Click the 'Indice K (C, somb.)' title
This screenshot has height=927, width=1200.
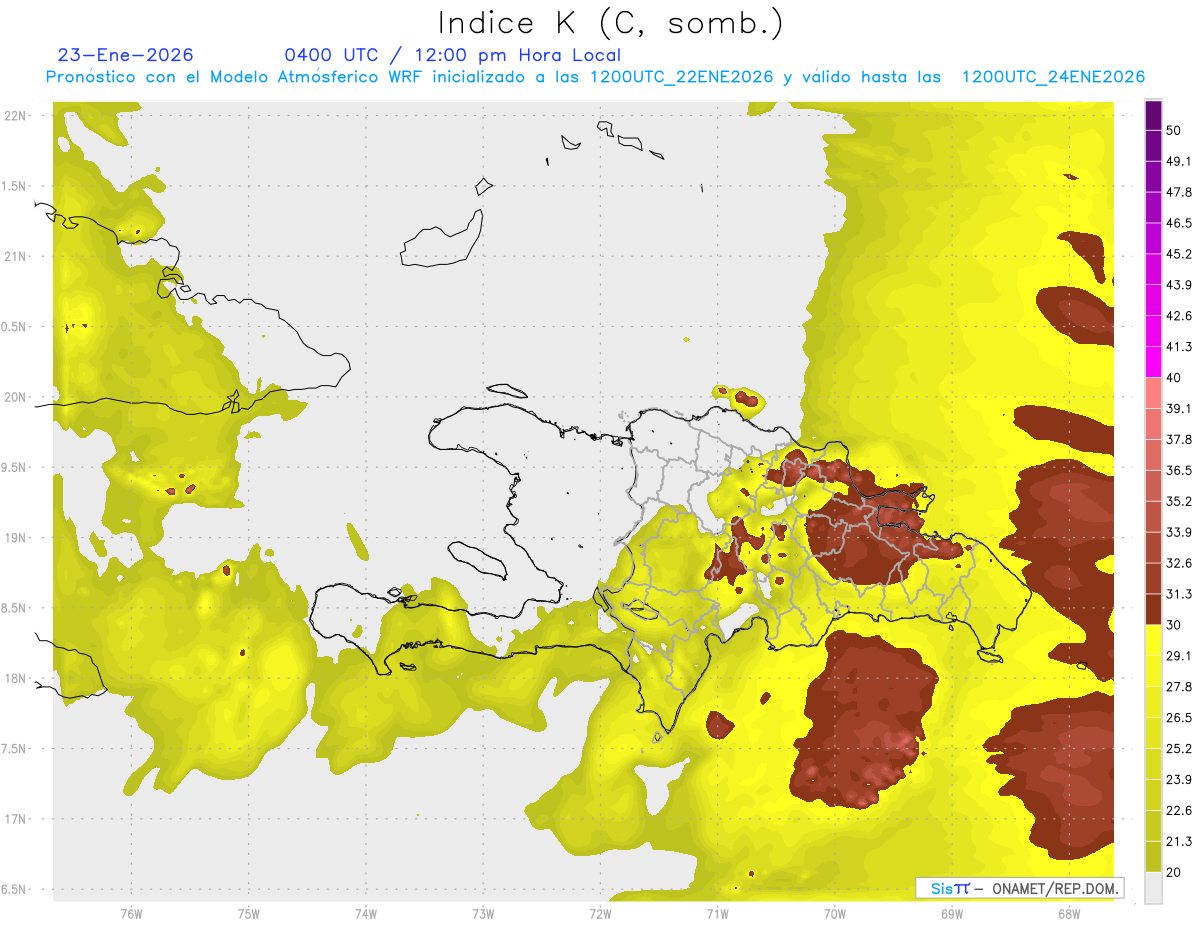tap(611, 24)
